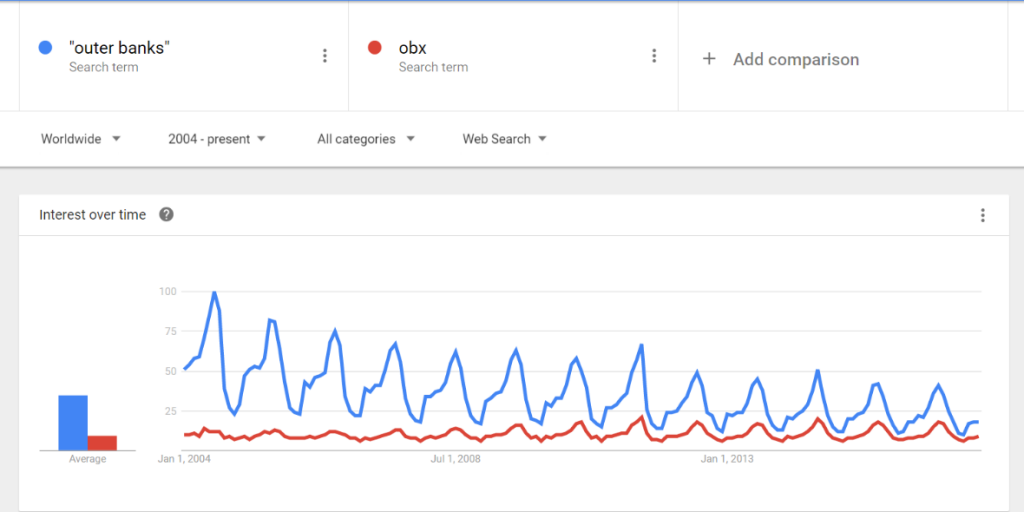Expand the All categories dropdown
The width and height of the screenshot is (1024, 512).
[x=365, y=139]
